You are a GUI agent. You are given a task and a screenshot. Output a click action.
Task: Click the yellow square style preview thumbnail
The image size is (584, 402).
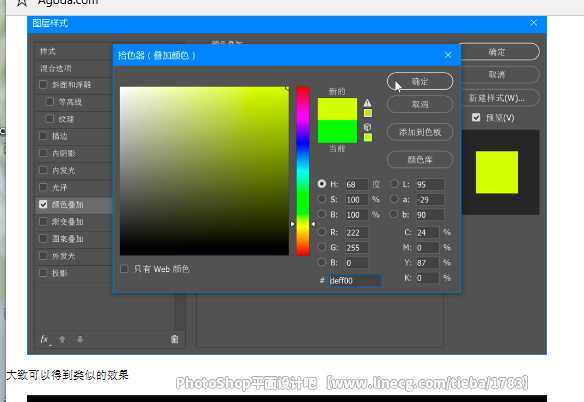point(496,172)
